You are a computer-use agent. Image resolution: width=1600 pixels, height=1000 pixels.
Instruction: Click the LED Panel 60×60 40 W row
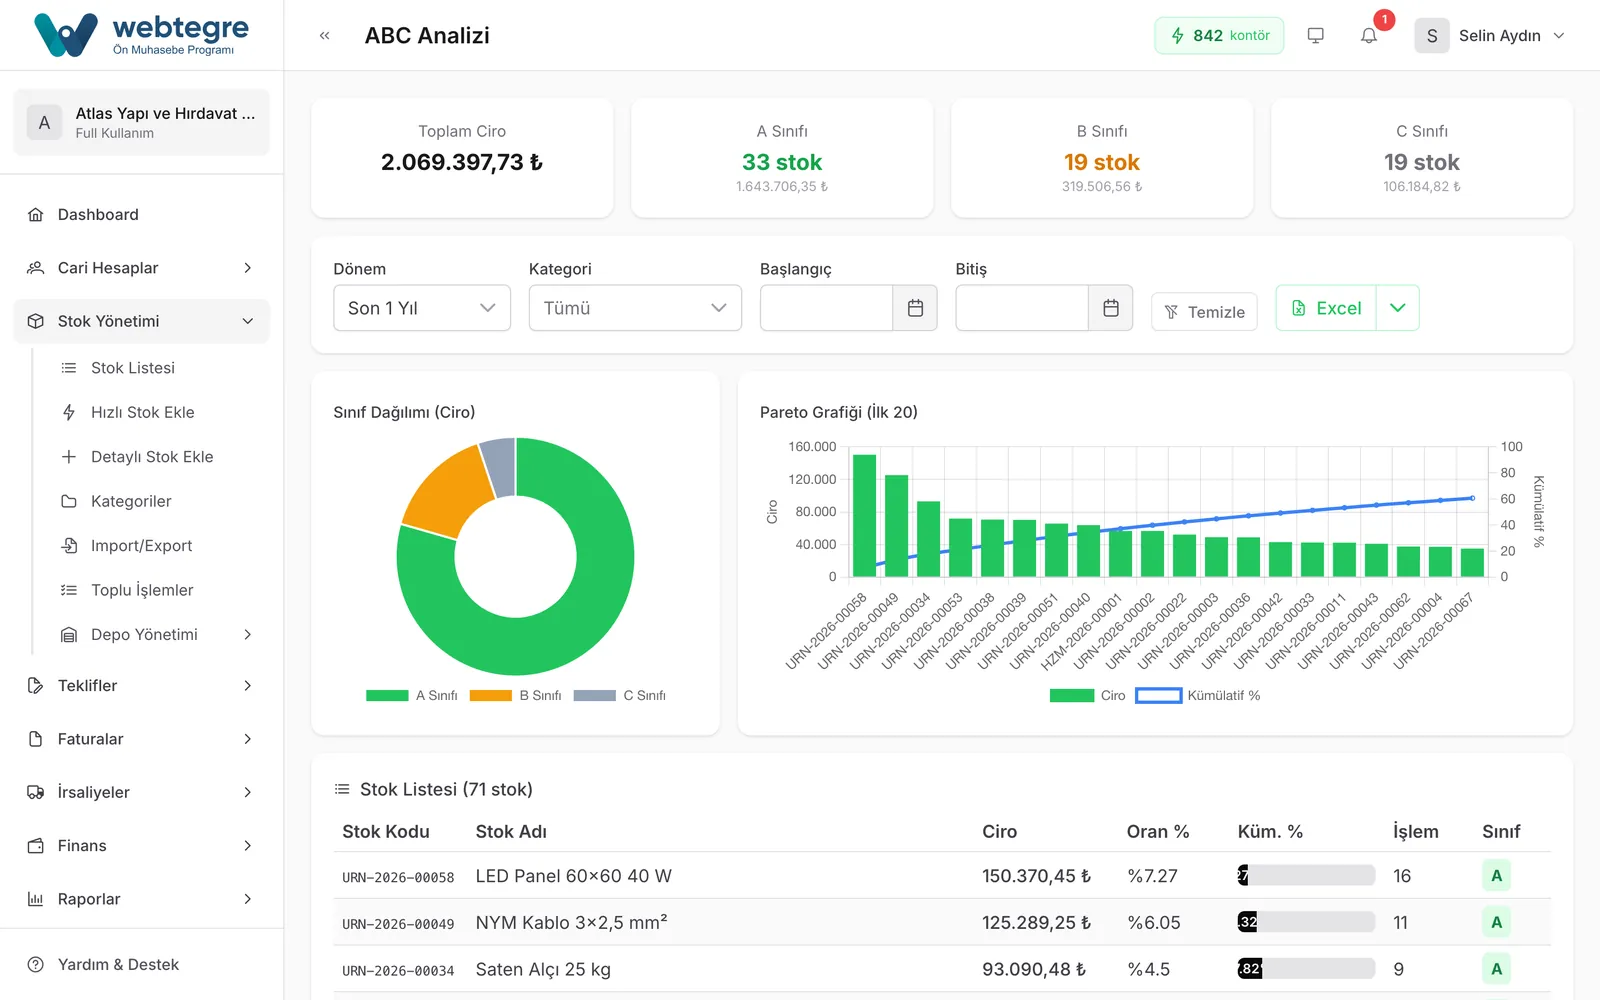942,876
